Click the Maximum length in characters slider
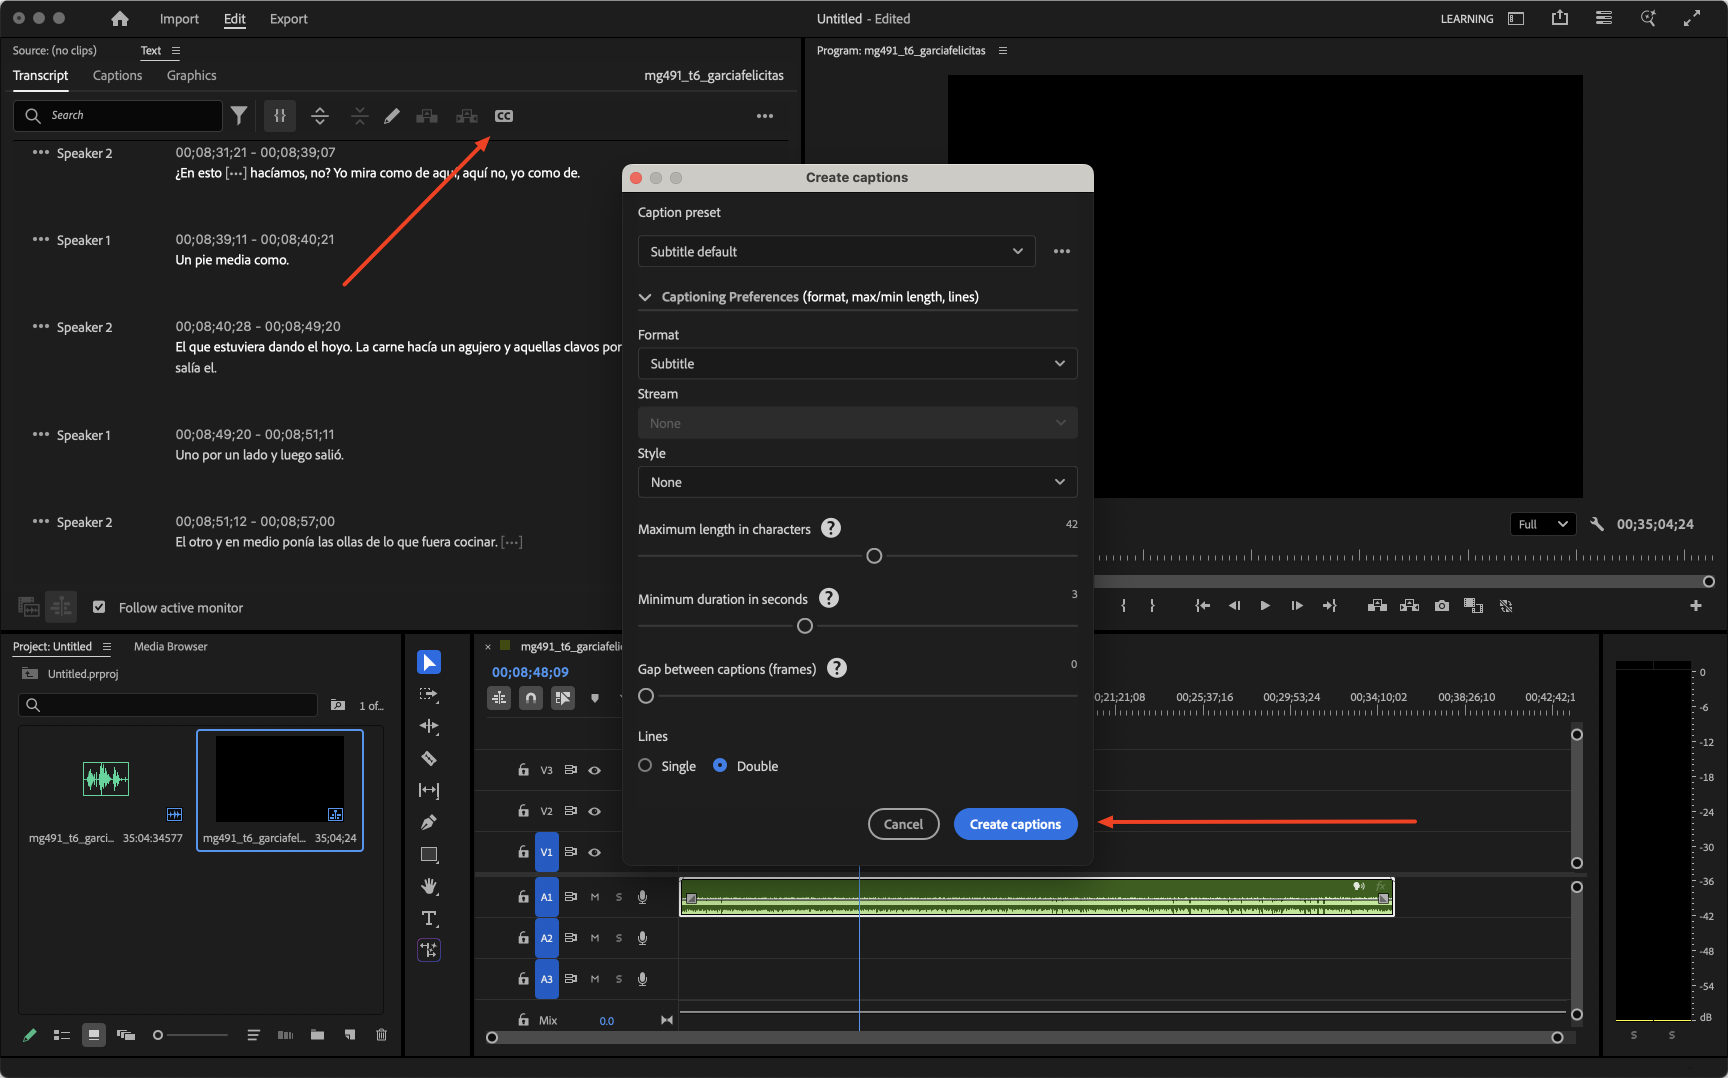The width and height of the screenshot is (1728, 1078). [x=874, y=556]
